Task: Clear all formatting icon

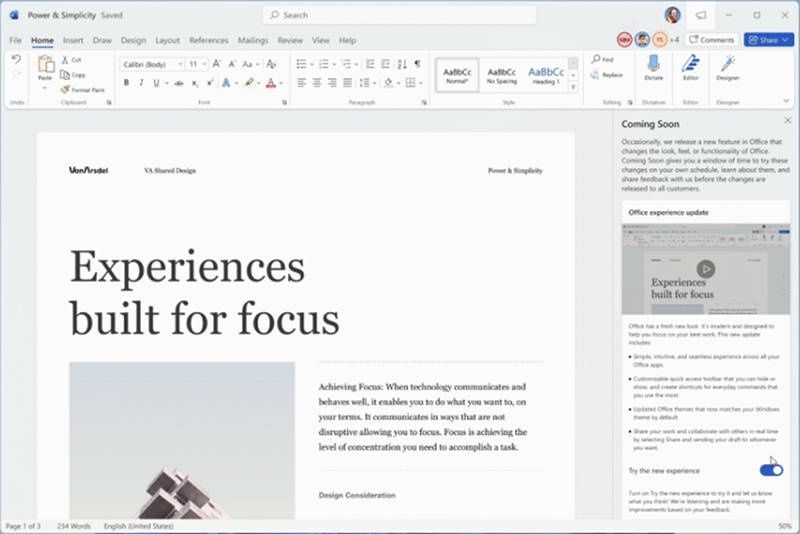Action: pyautogui.click(x=271, y=64)
